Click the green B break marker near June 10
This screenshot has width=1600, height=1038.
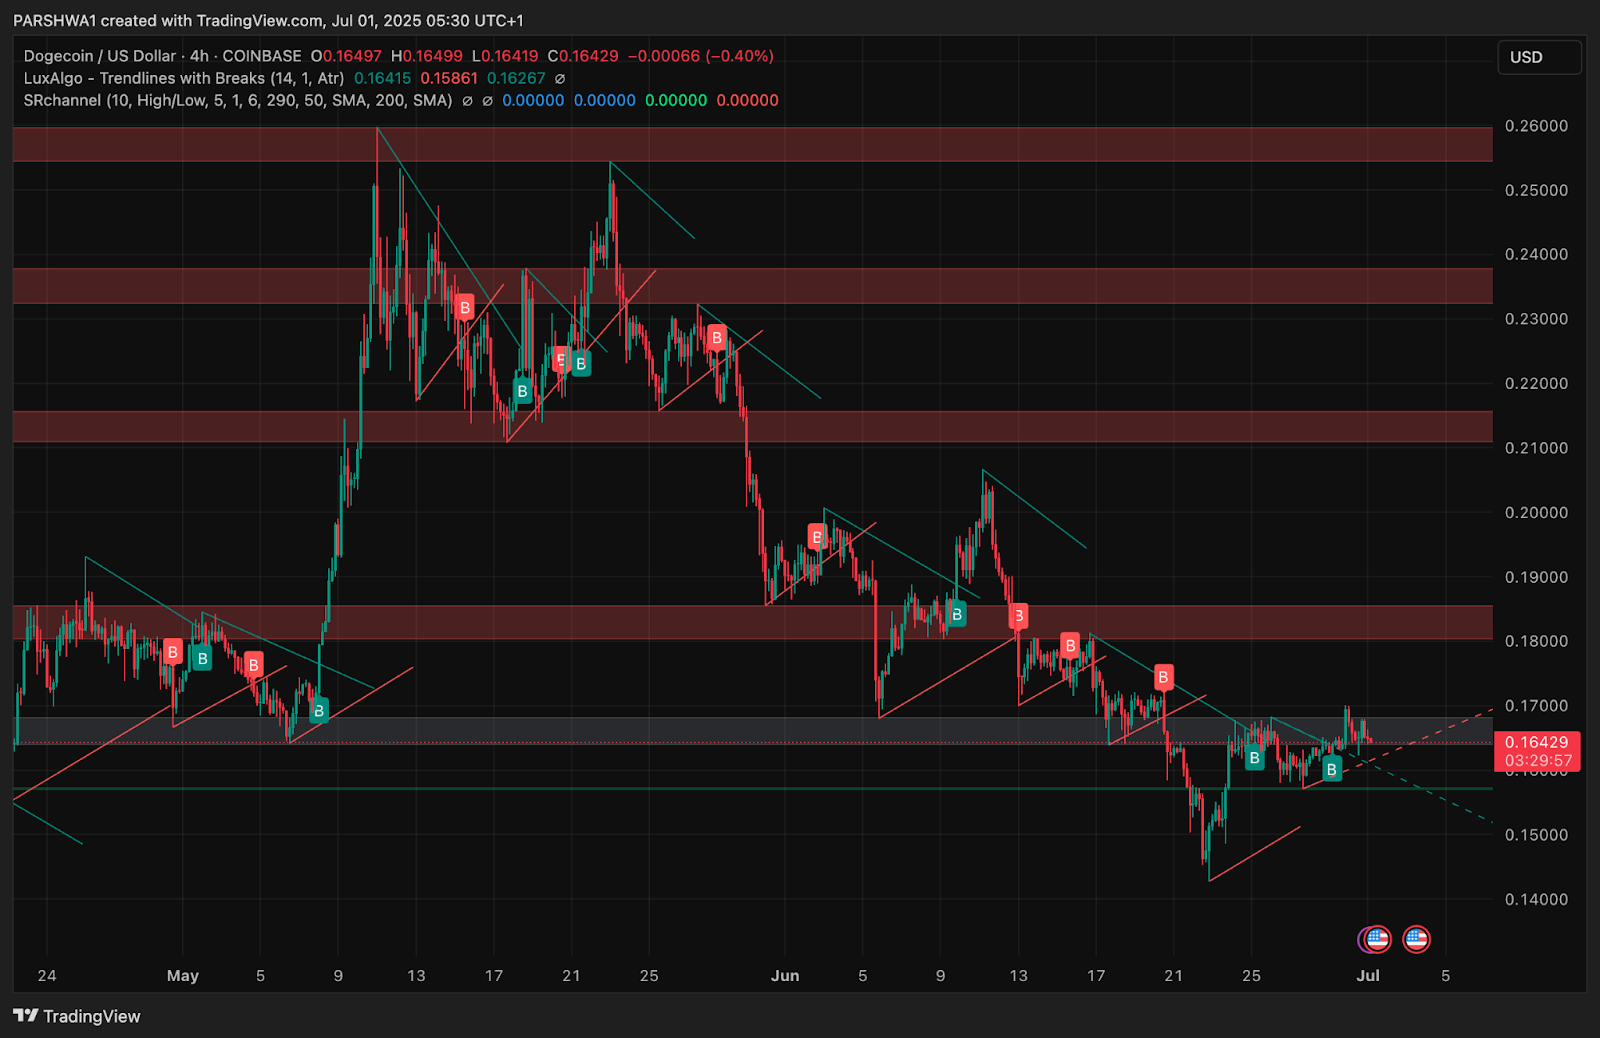957,614
